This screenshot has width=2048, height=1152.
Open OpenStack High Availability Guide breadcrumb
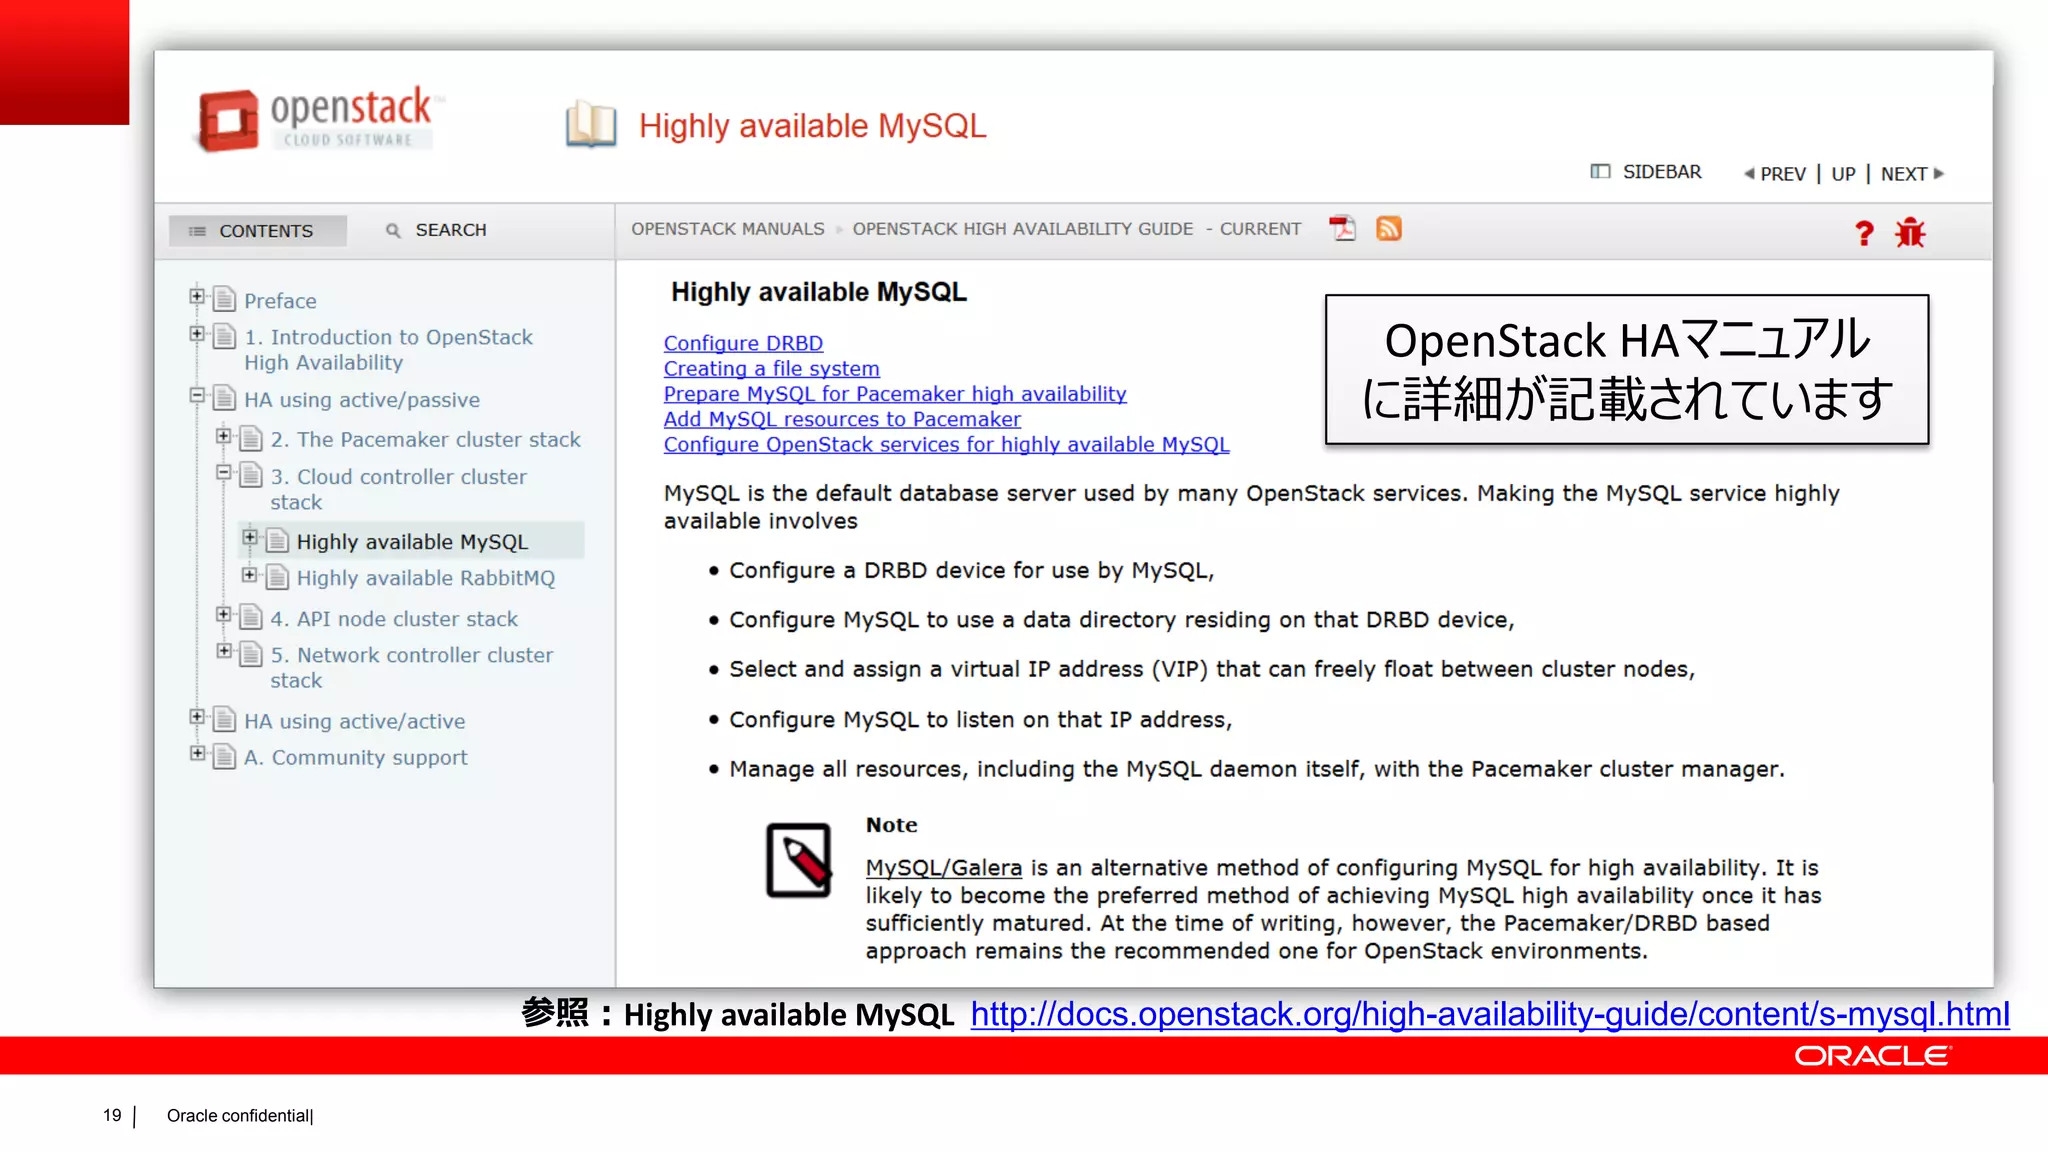pyautogui.click(x=1023, y=229)
